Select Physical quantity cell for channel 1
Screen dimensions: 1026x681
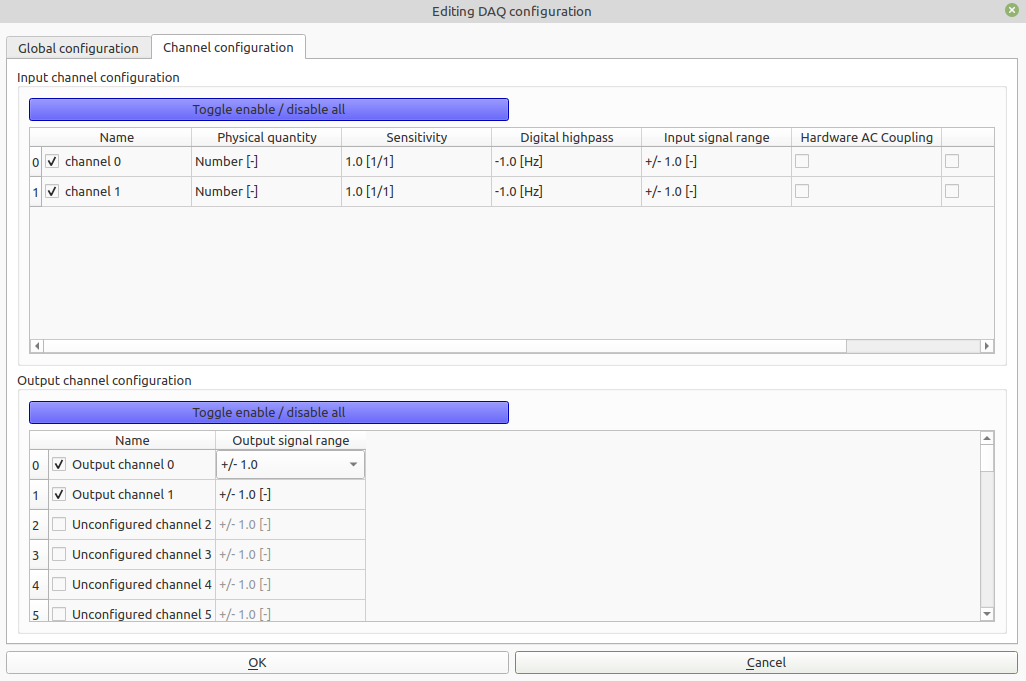pyautogui.click(x=266, y=192)
